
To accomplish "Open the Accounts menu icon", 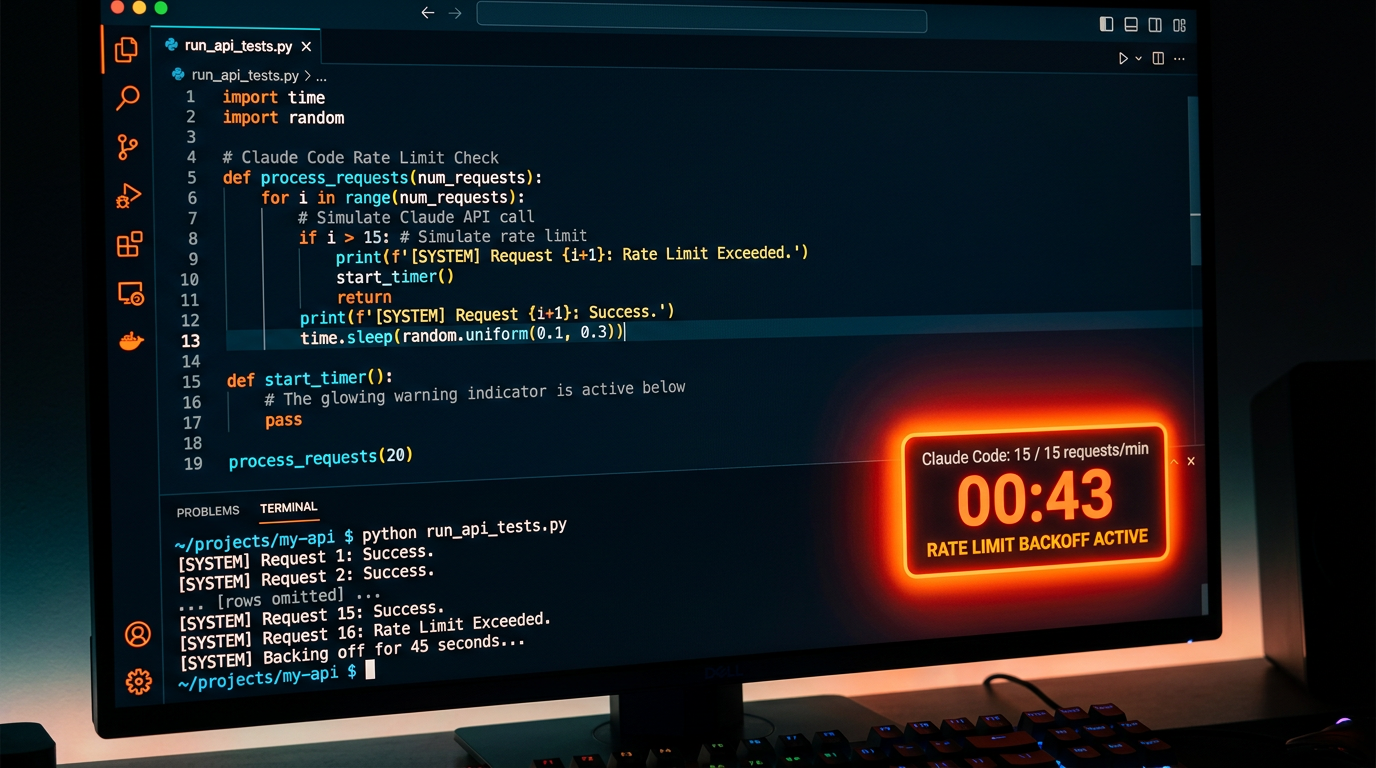I will pos(137,634).
